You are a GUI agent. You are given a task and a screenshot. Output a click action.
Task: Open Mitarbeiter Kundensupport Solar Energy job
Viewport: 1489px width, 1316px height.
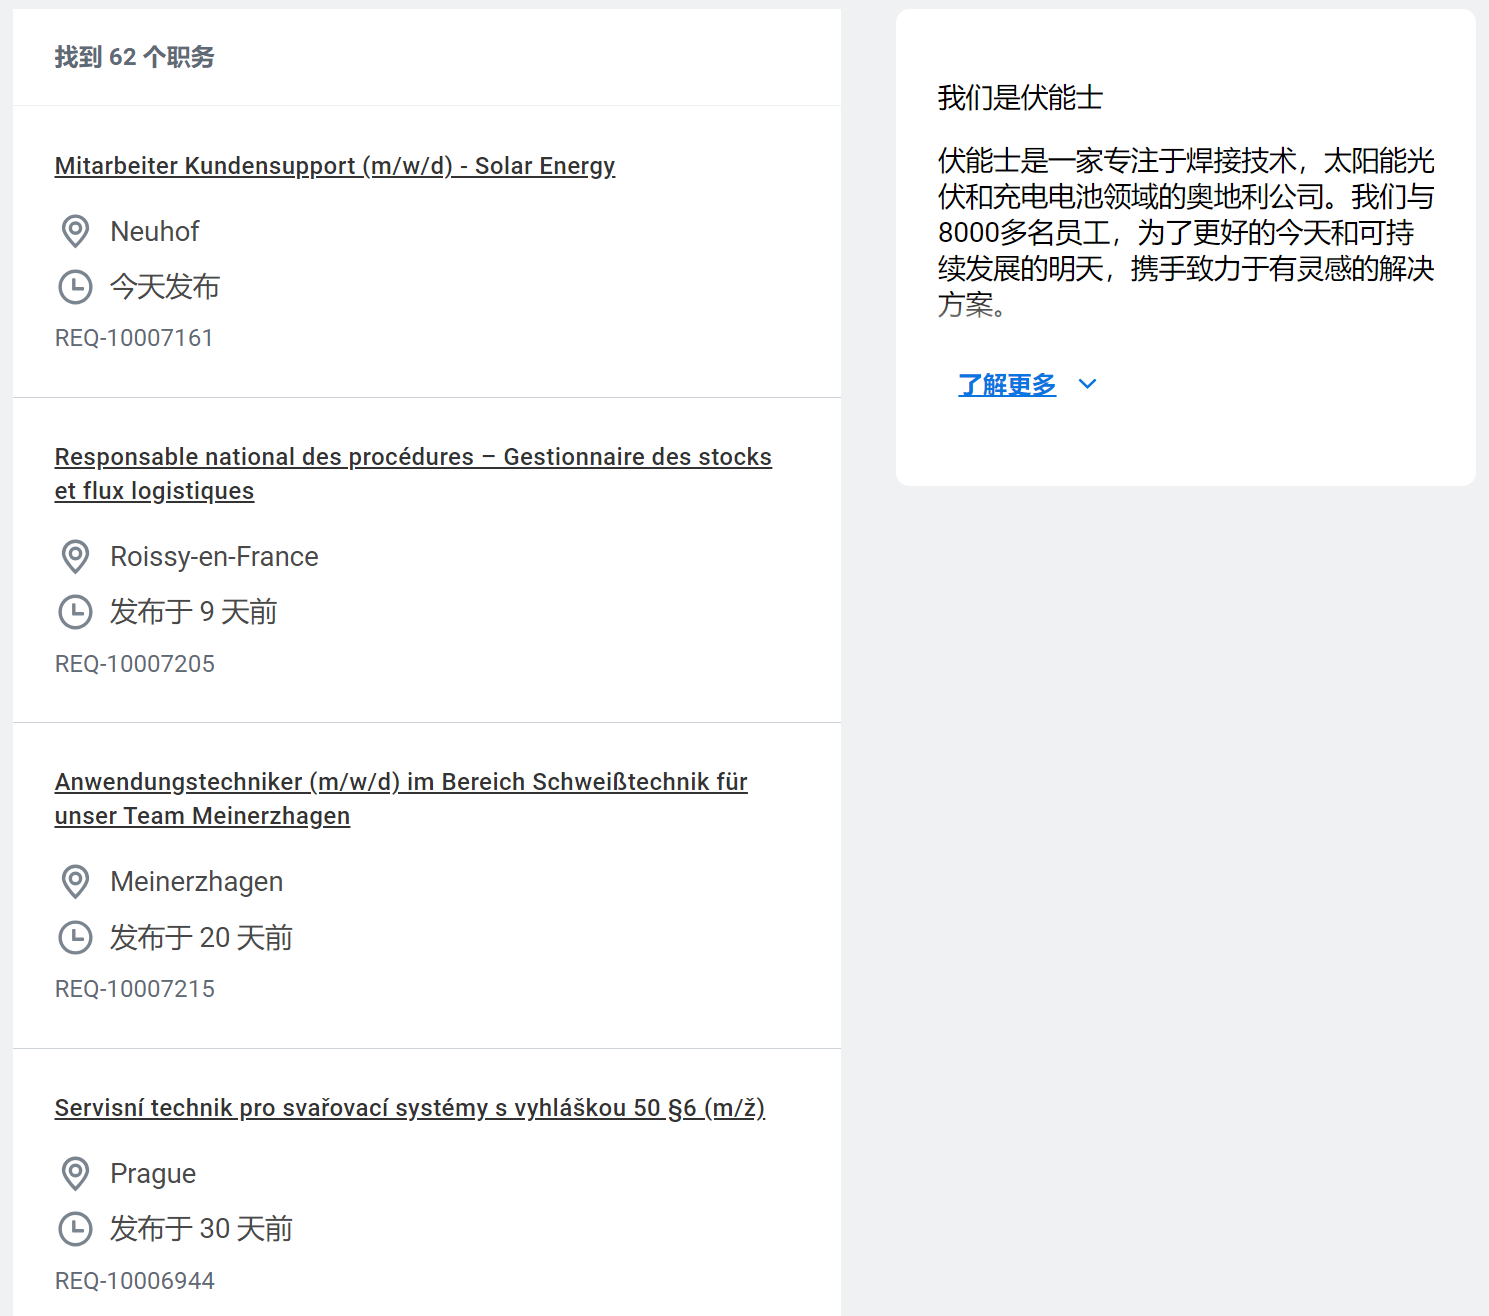click(335, 166)
